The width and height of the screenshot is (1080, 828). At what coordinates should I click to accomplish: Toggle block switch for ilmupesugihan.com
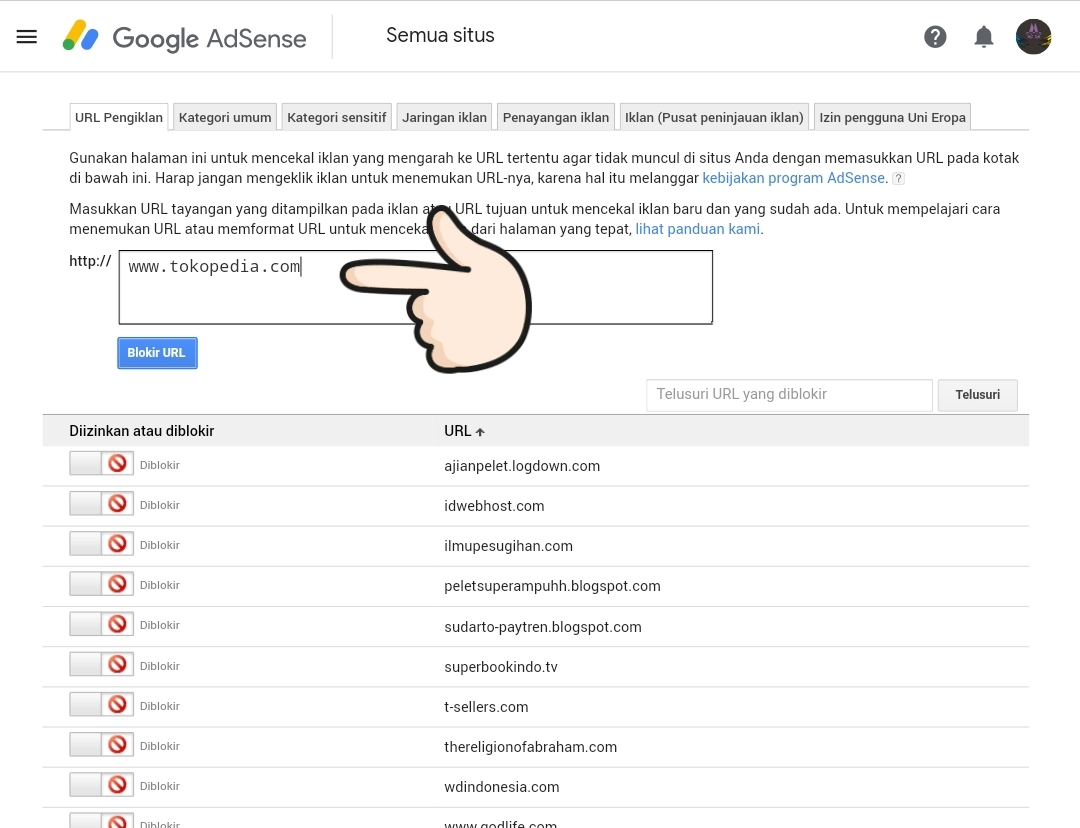[101, 544]
